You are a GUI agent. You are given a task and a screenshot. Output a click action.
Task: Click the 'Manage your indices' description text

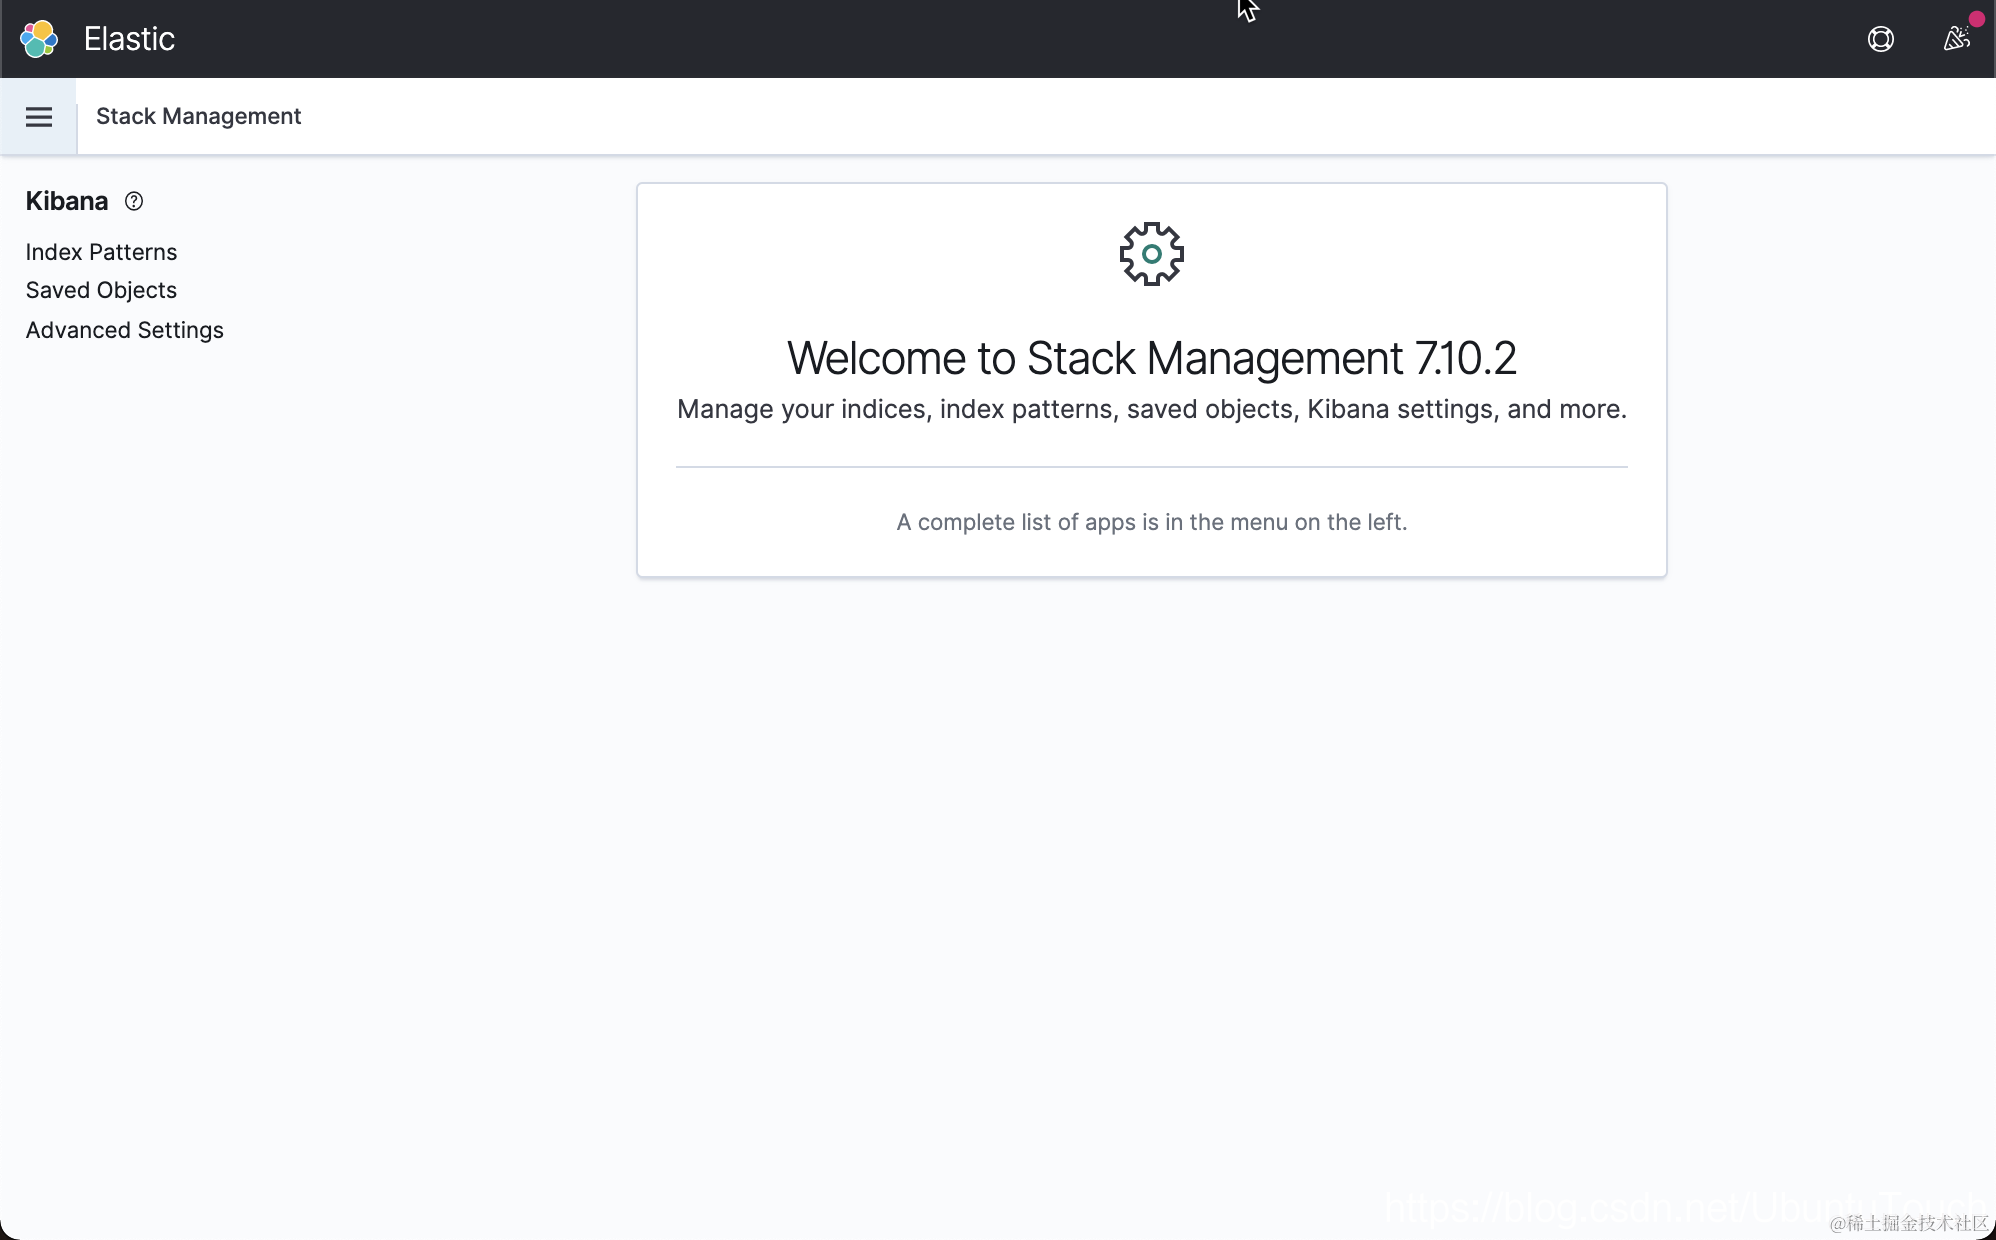1151,409
